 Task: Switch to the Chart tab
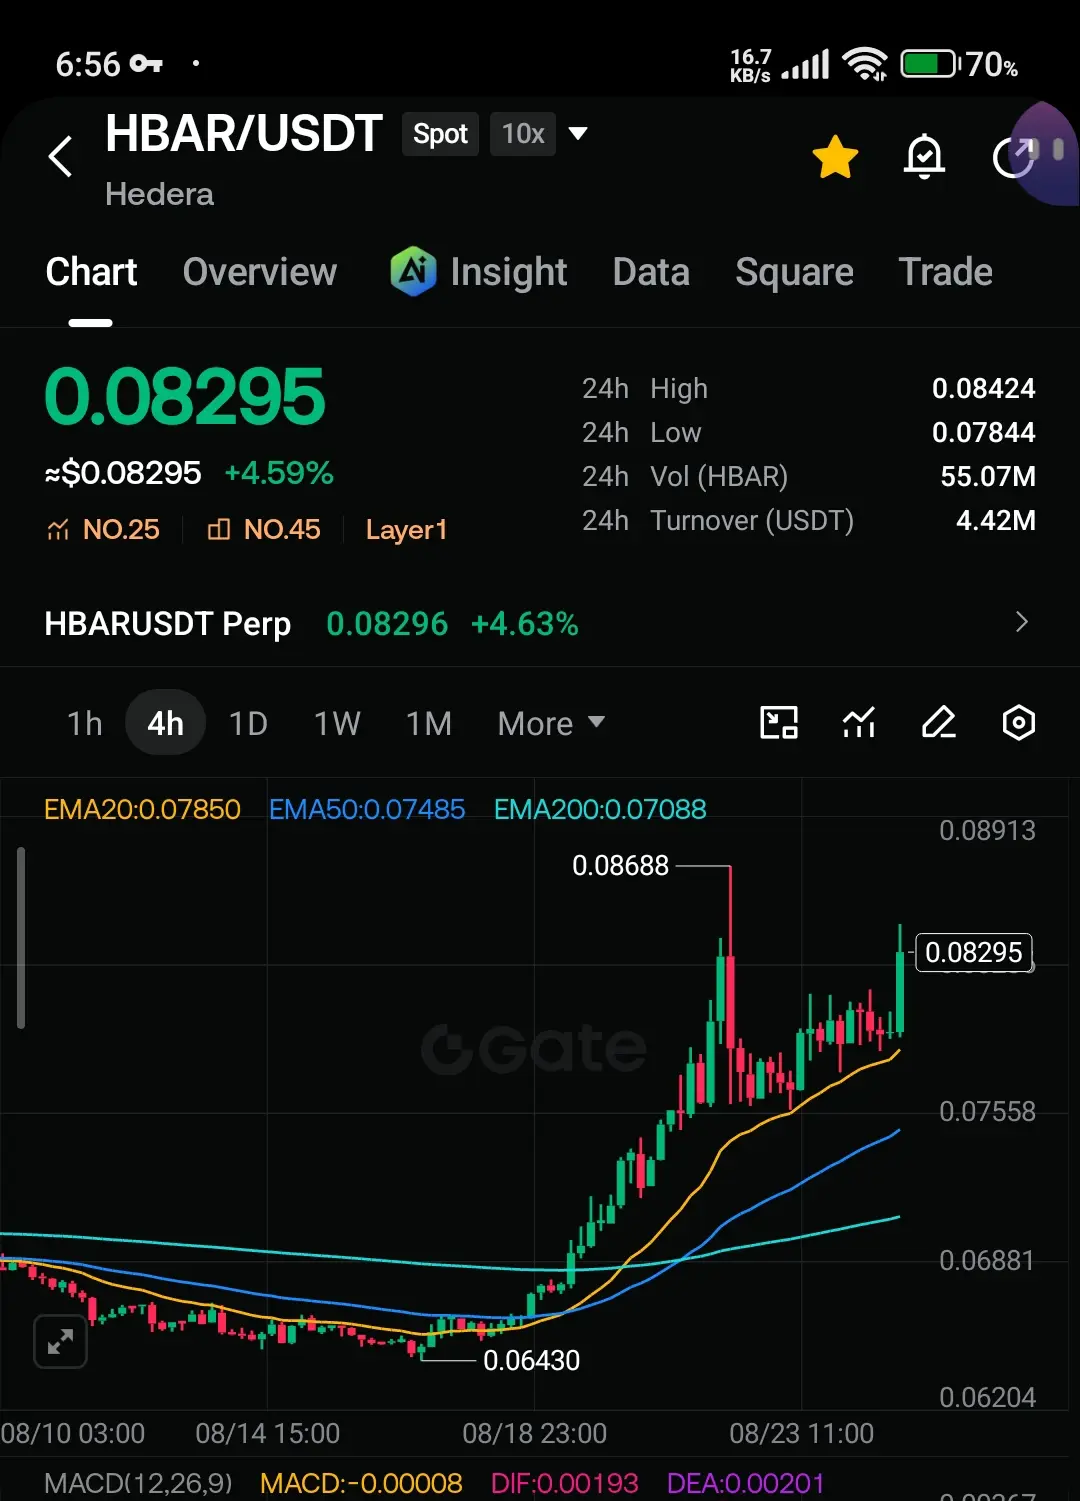click(91, 272)
